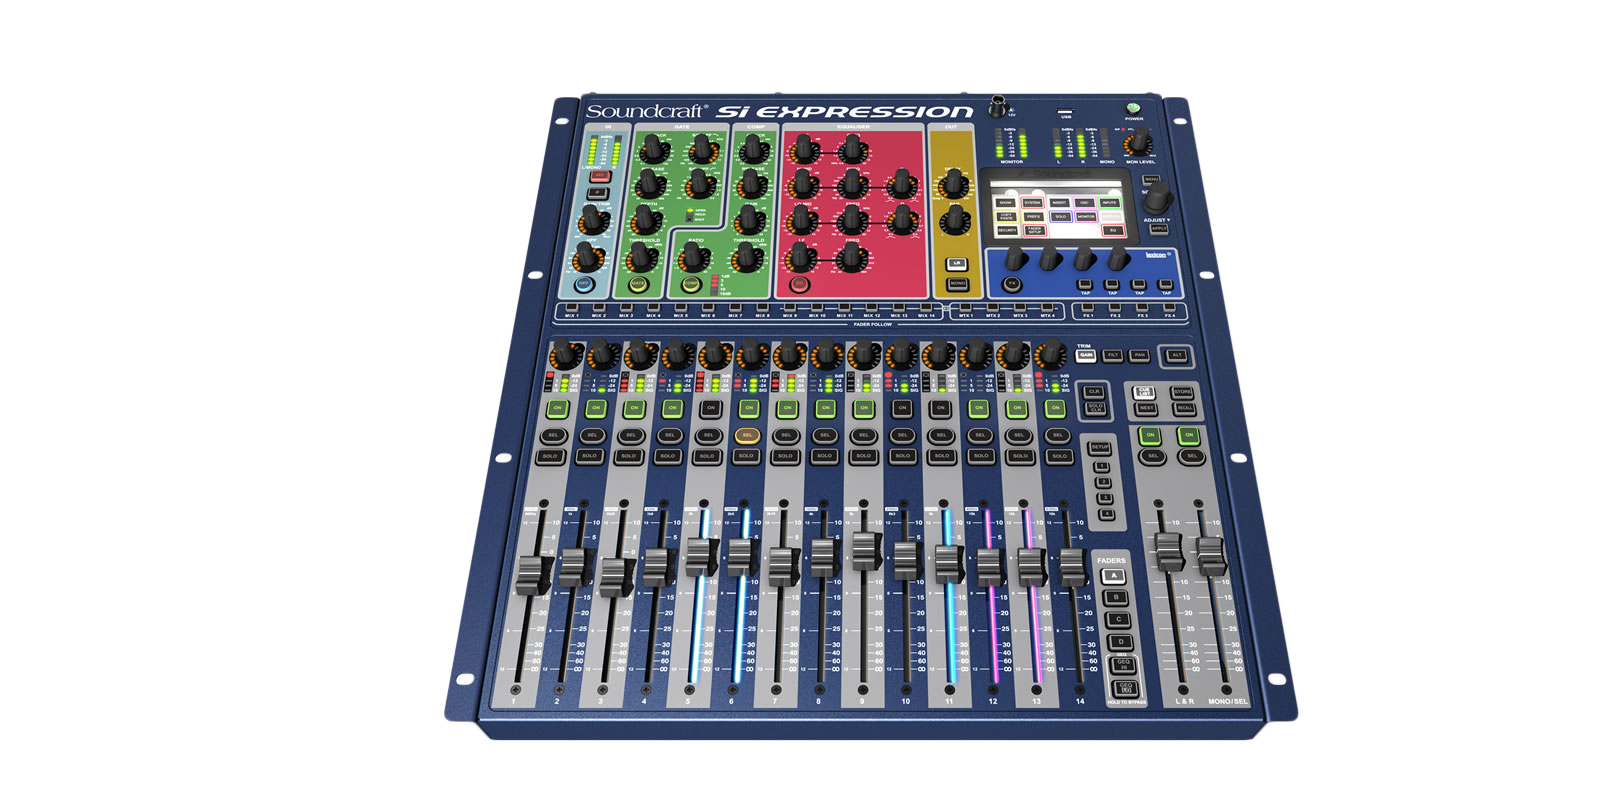
Task: Toggle channel 1 ON button
Action: pos(557,408)
